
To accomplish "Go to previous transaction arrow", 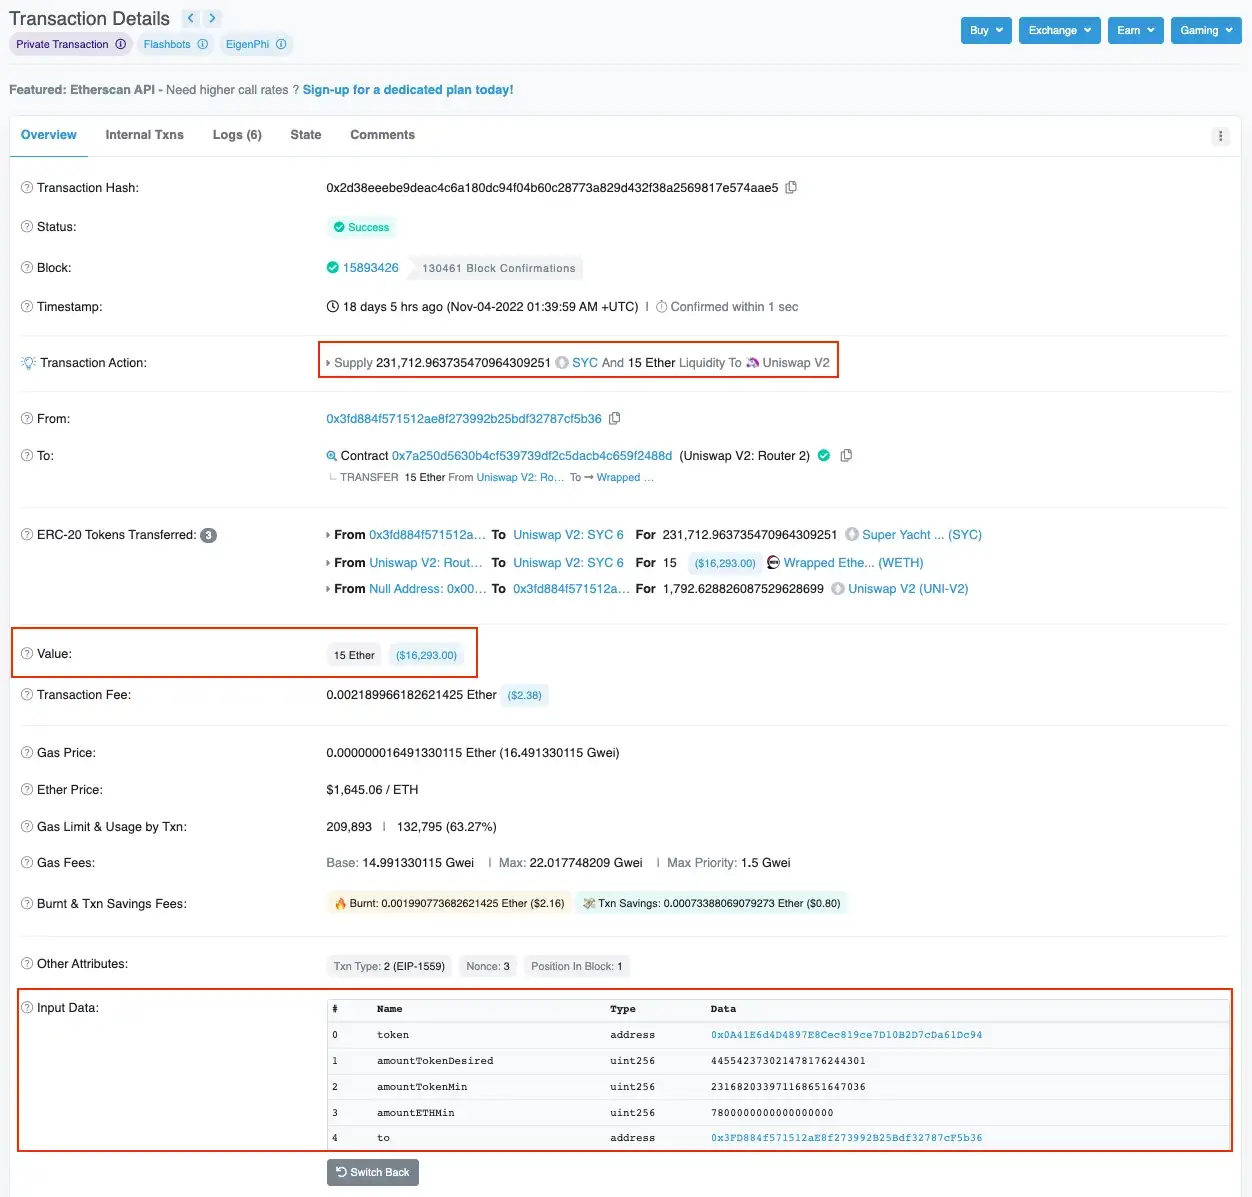I will 190,18.
